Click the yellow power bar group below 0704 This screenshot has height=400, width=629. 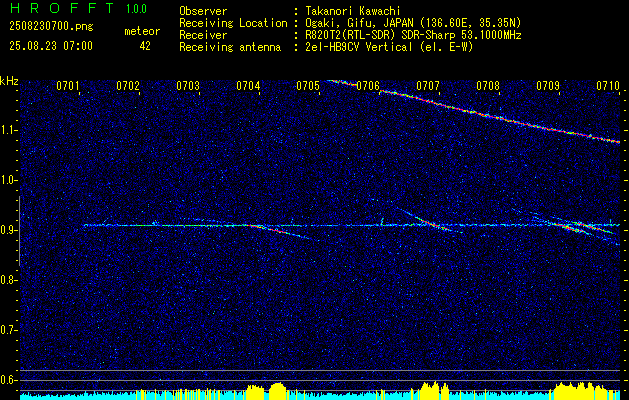coord(266,390)
